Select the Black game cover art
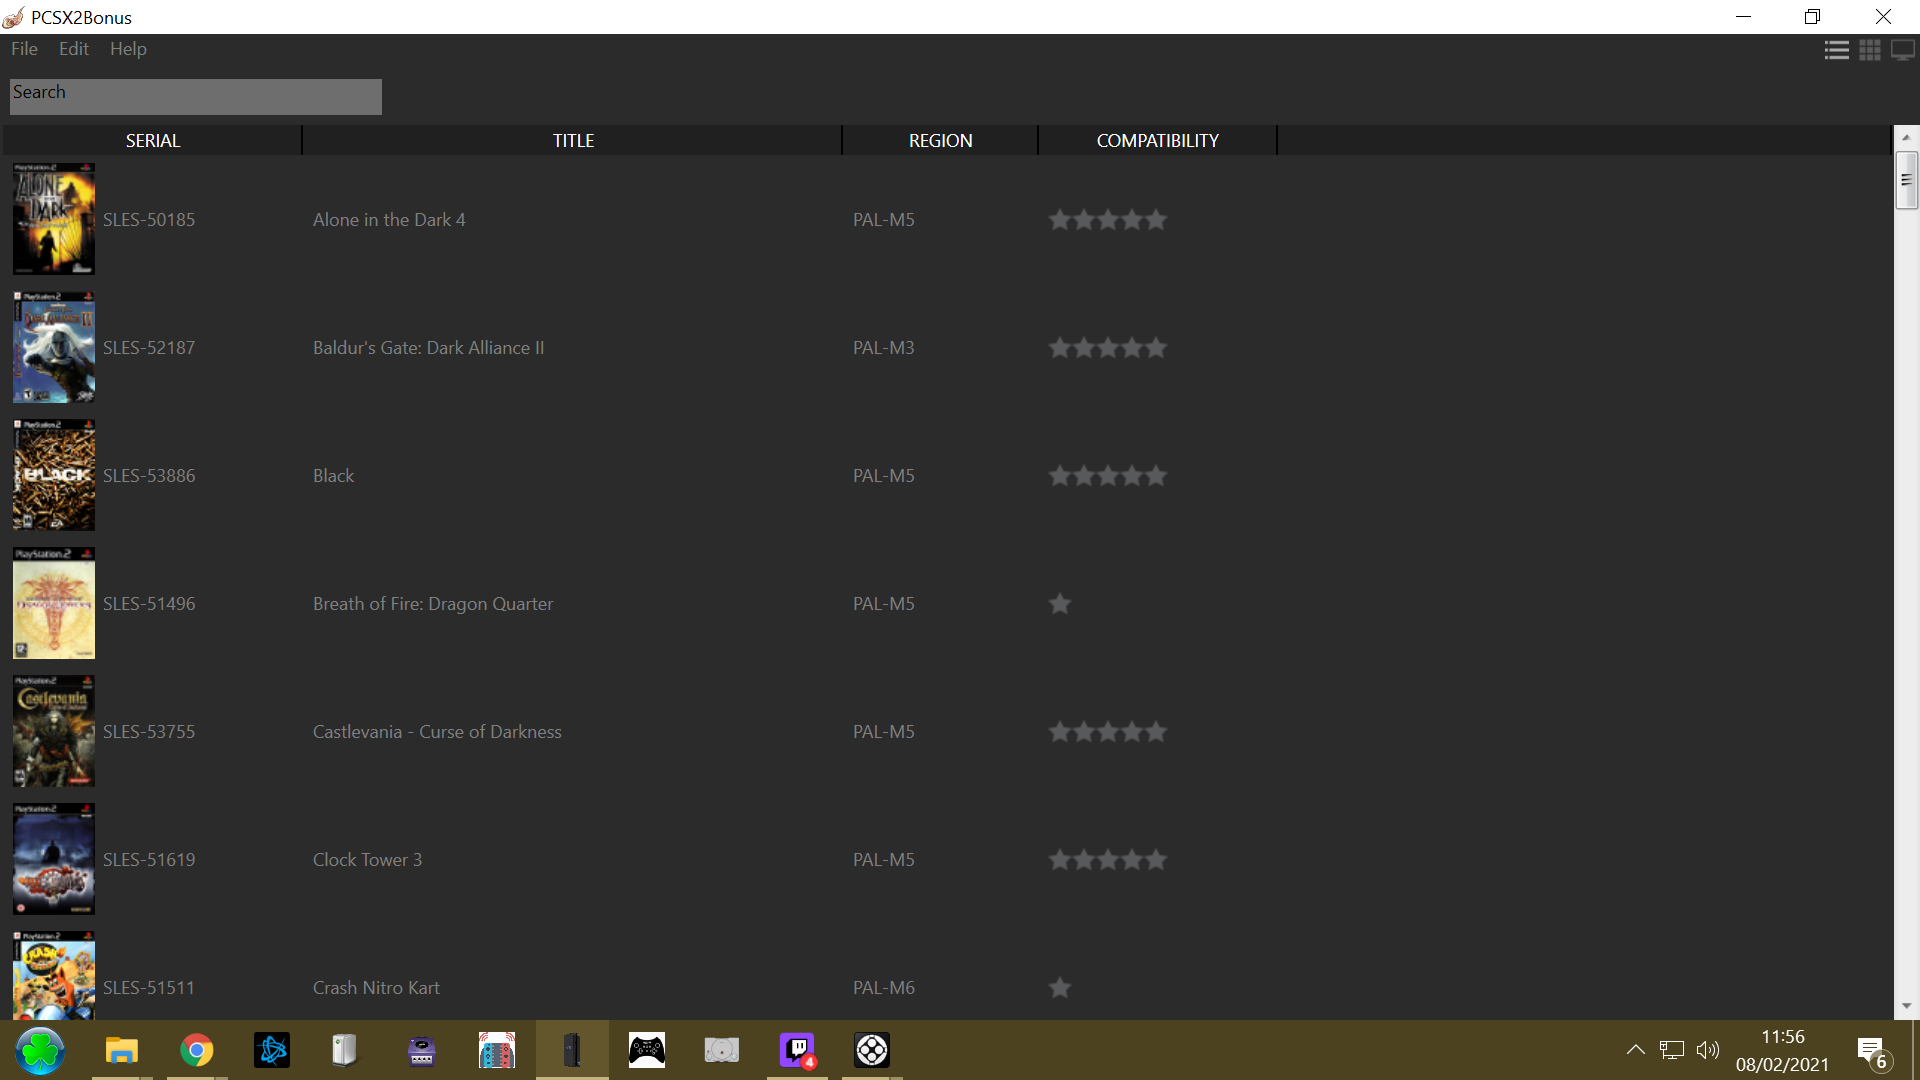Screen dimensions: 1920x1080 point(54,475)
